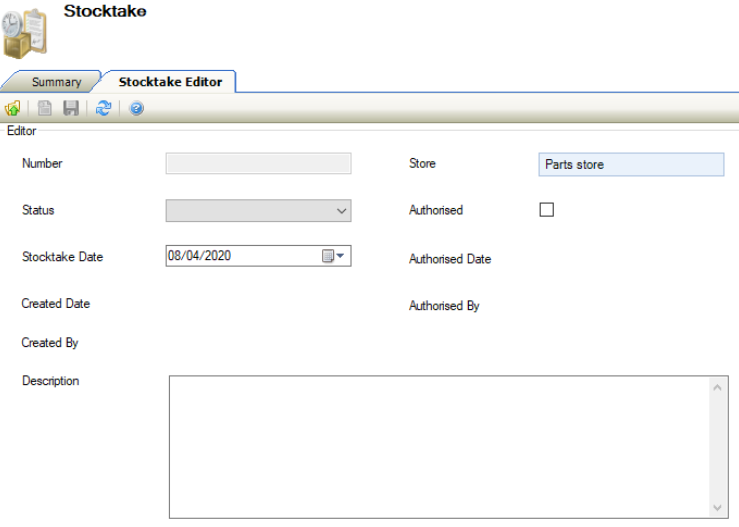Click the new document toolbar icon
739x527 pixels.
pyautogui.click(x=45, y=109)
